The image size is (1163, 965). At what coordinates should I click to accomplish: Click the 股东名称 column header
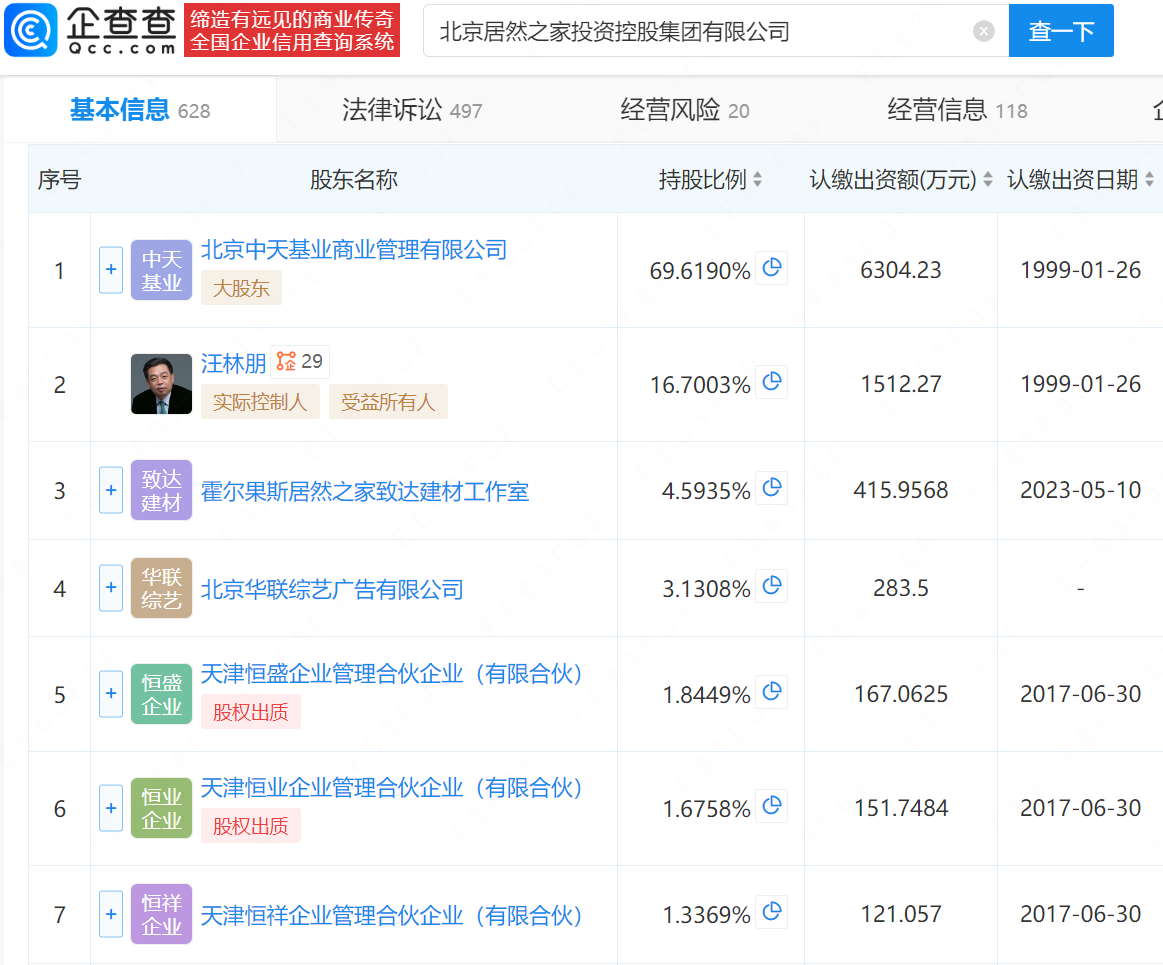click(x=354, y=180)
